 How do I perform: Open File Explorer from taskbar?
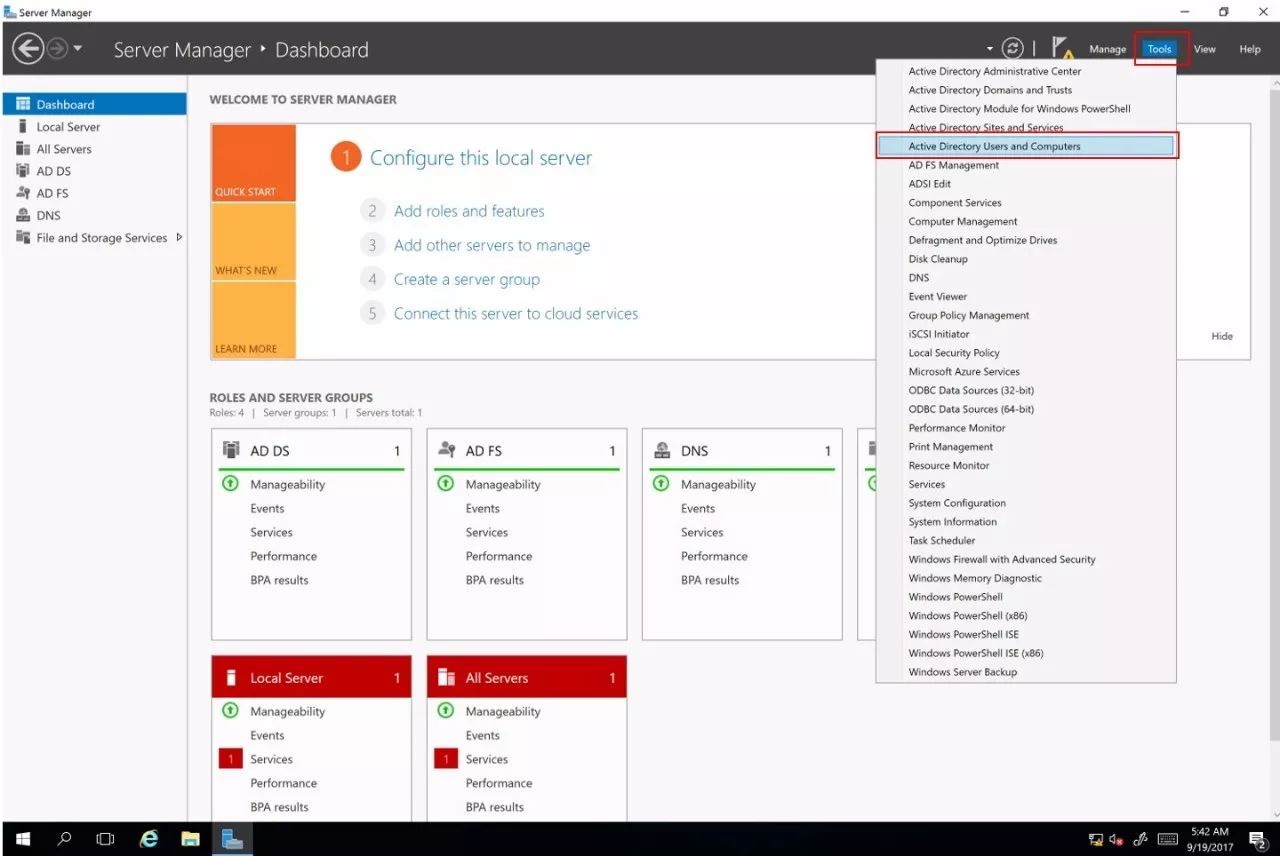(190, 839)
